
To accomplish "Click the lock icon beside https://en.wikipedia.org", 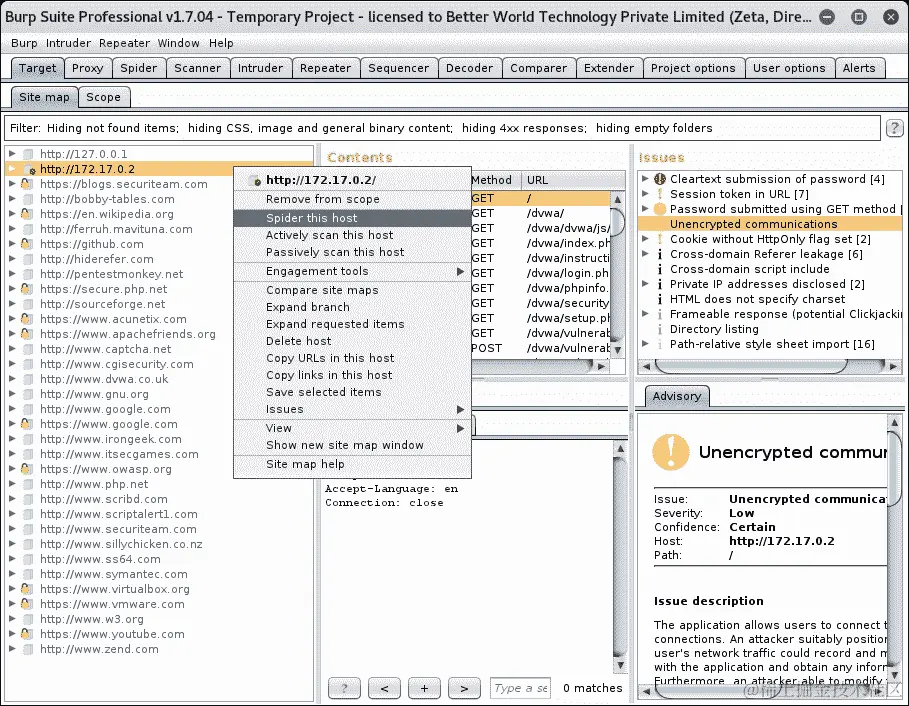I will coord(27,214).
